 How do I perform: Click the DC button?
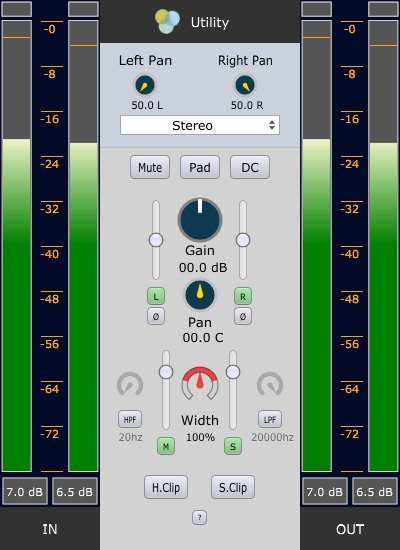[x=250, y=167]
